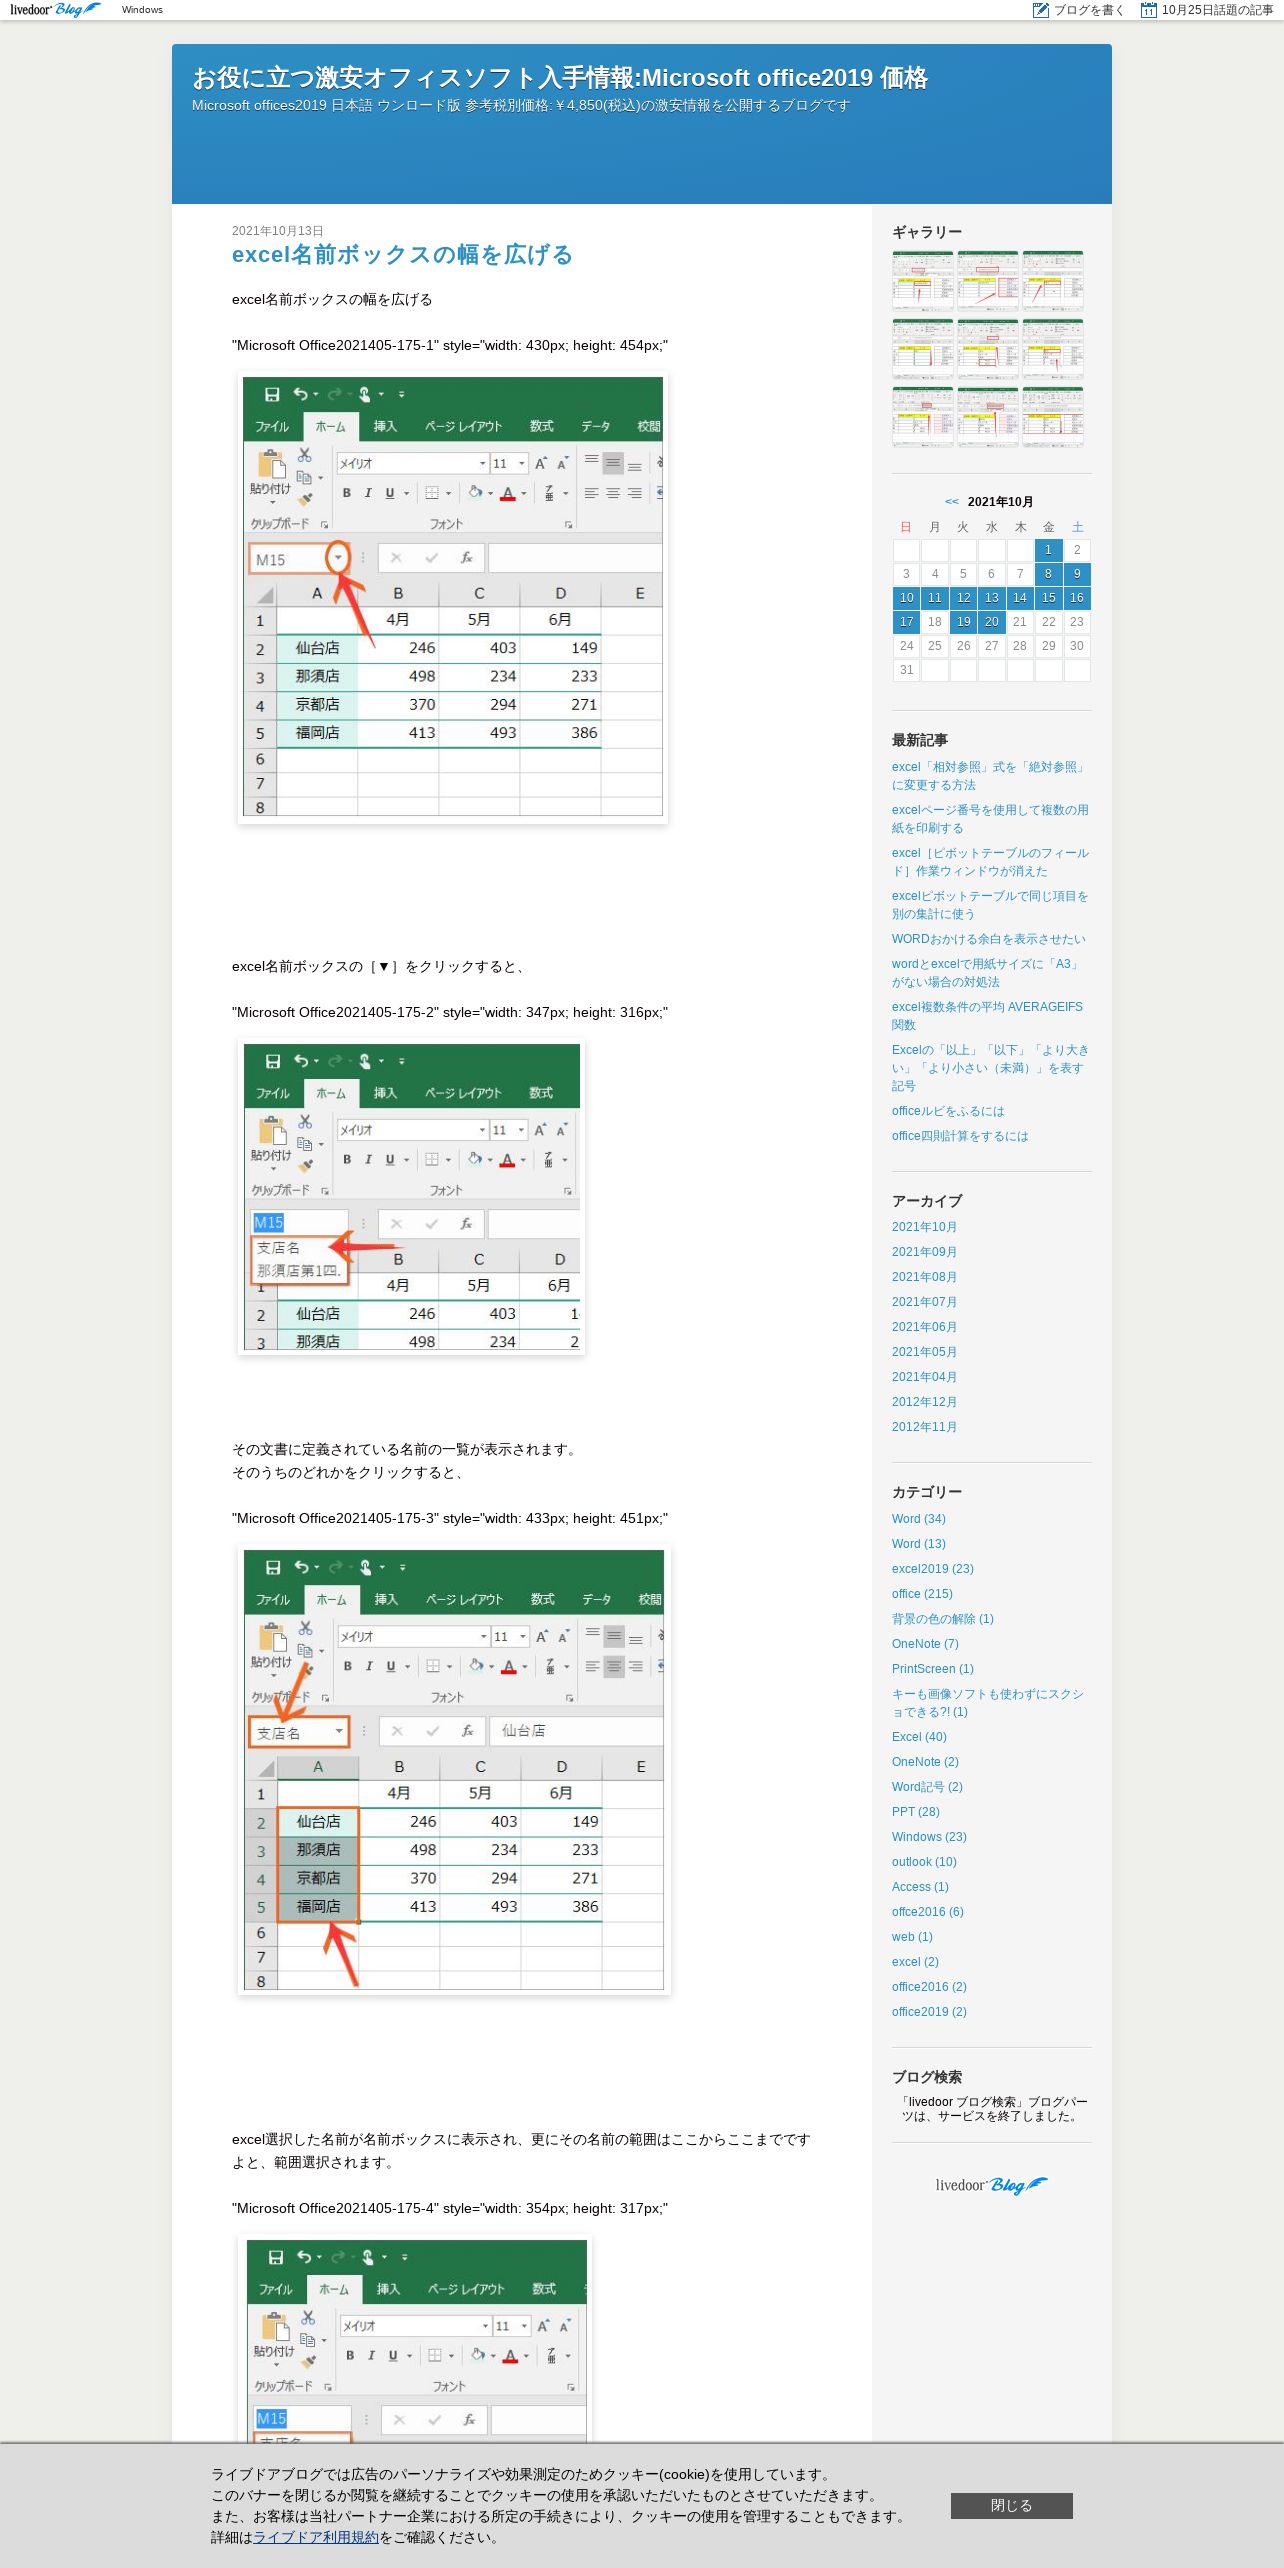The height and width of the screenshot is (2568, 1284).
Task: Open category Excel (40)
Action: pos(919,1737)
